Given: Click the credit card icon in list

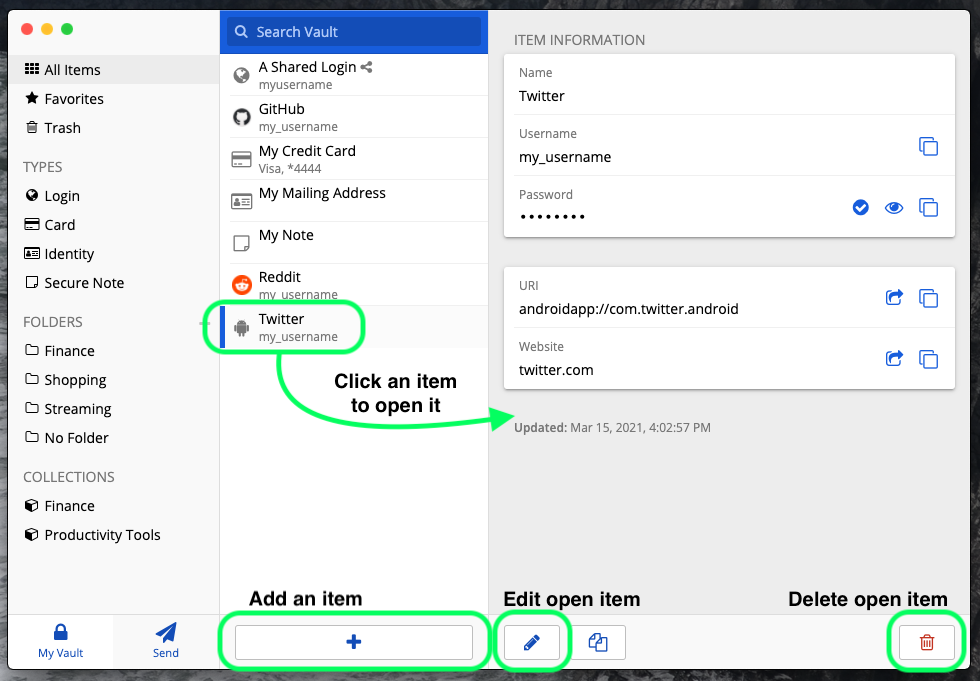Looking at the screenshot, I should (x=241, y=159).
